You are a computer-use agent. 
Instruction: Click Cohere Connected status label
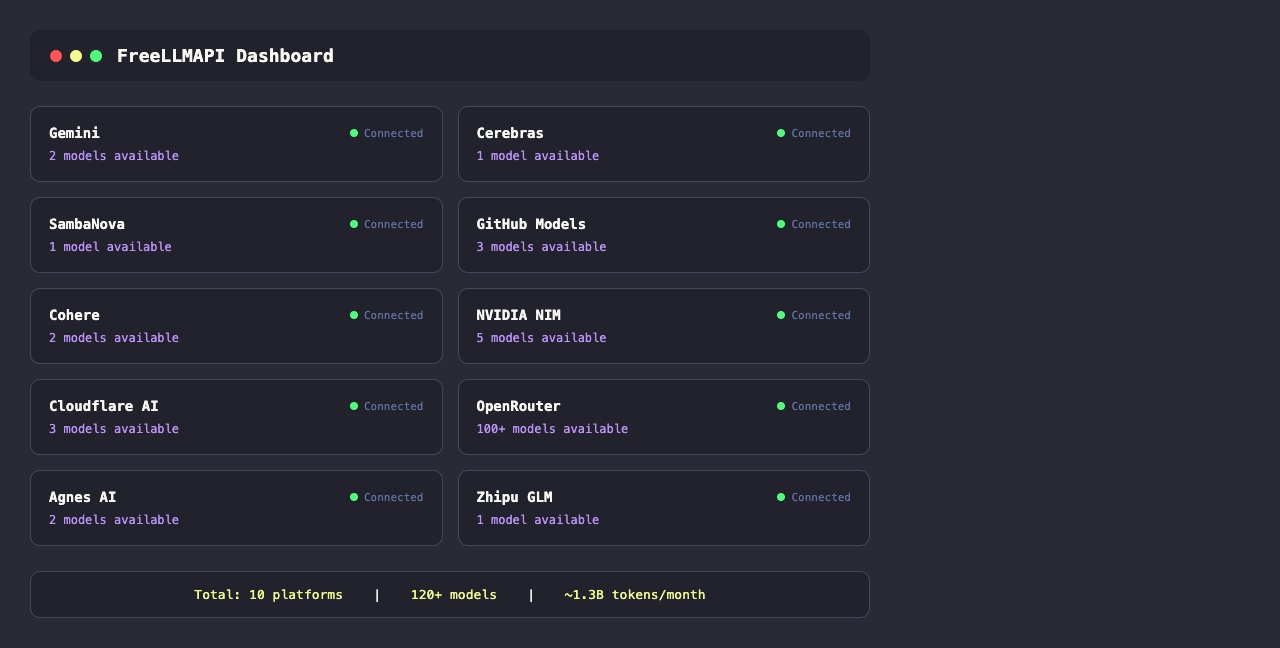(393, 315)
